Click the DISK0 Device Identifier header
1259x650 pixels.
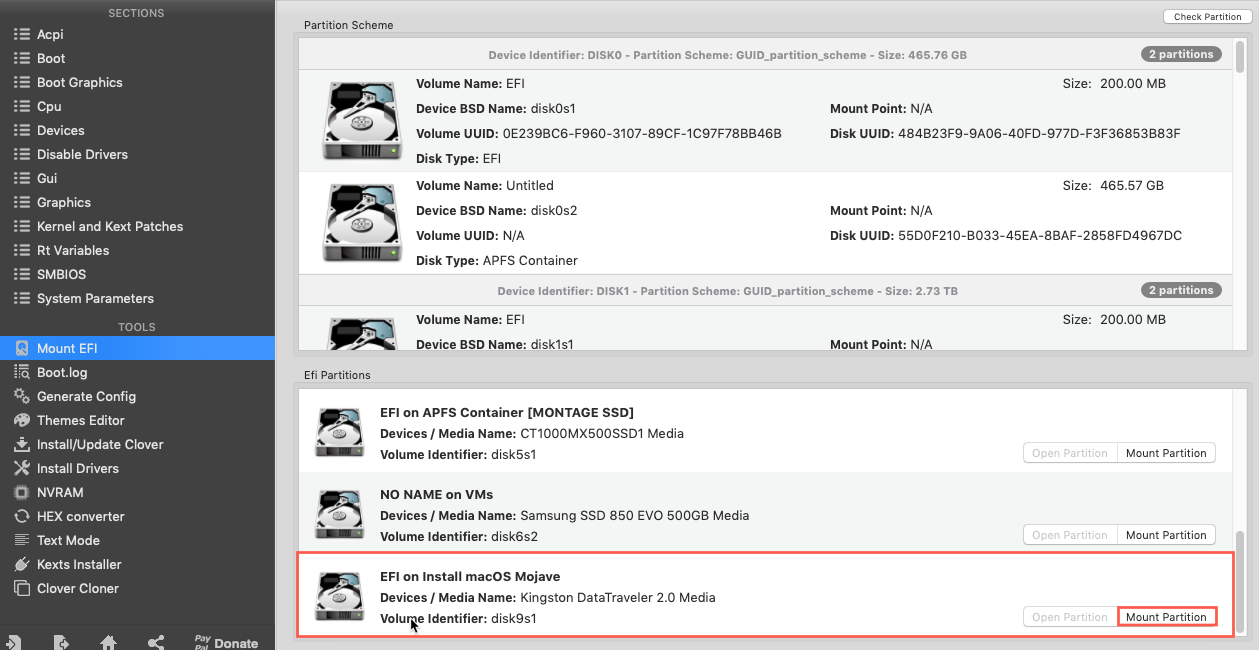click(727, 55)
